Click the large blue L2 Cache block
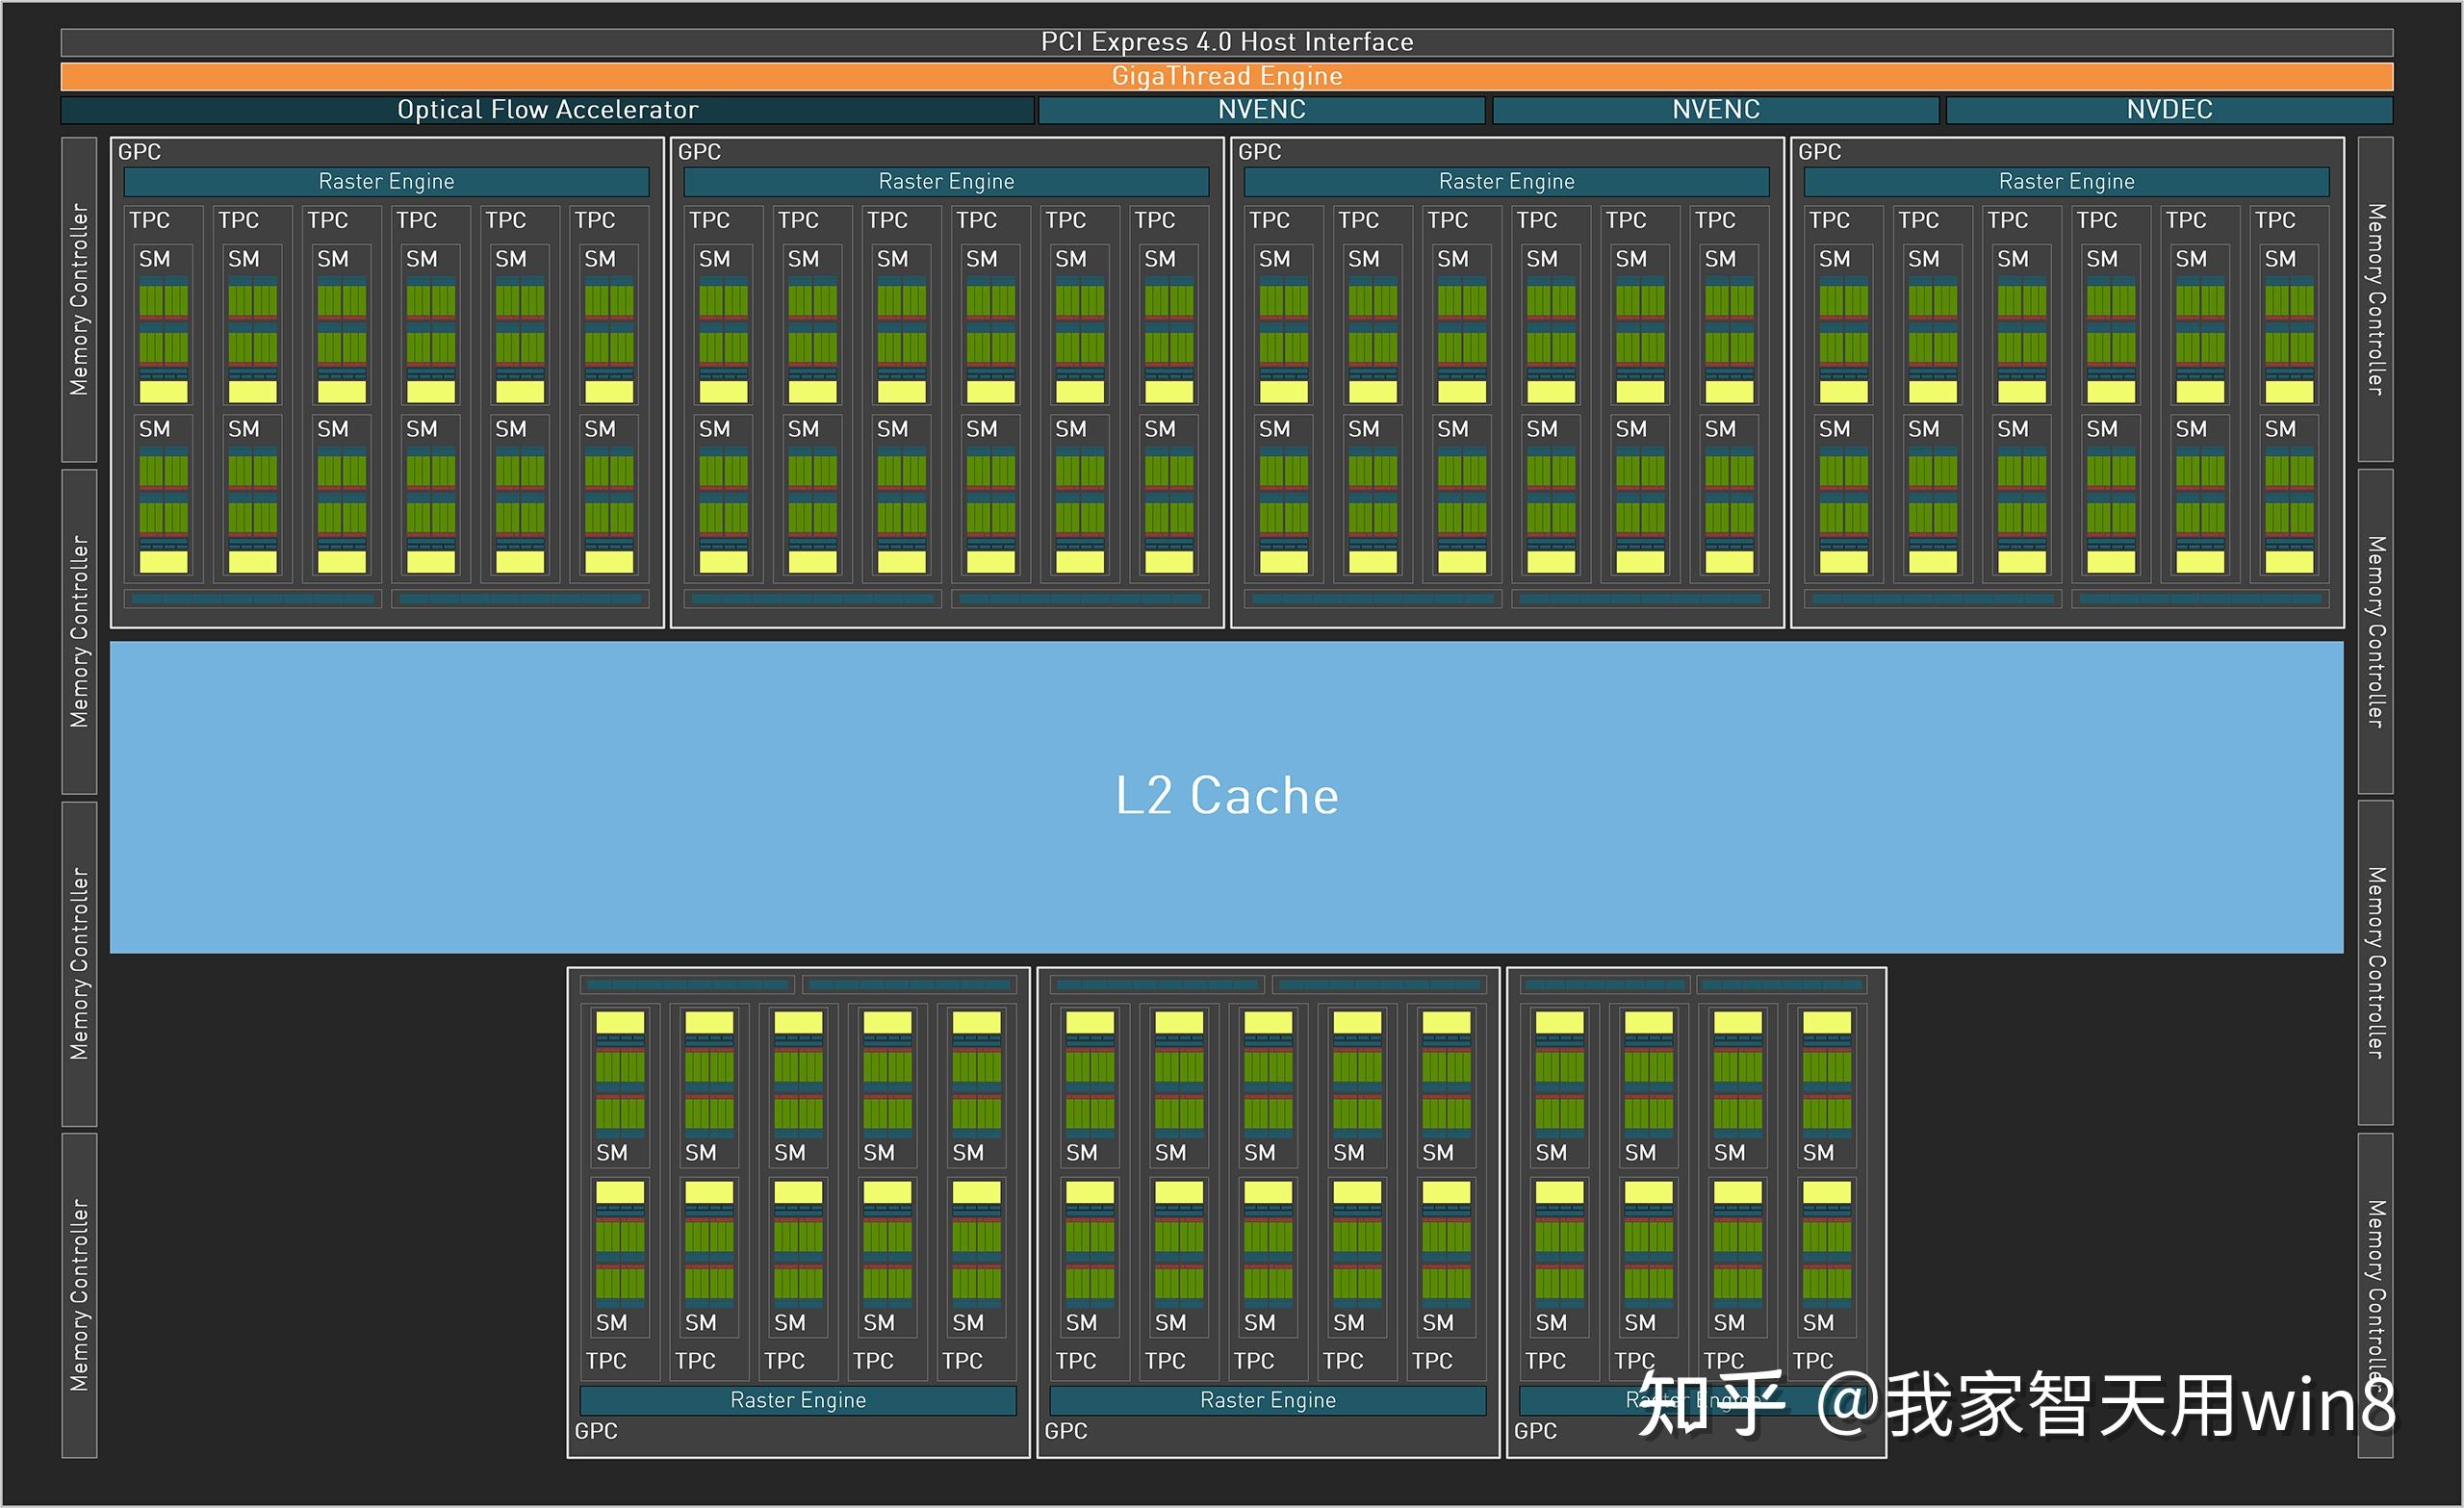 1228,795
